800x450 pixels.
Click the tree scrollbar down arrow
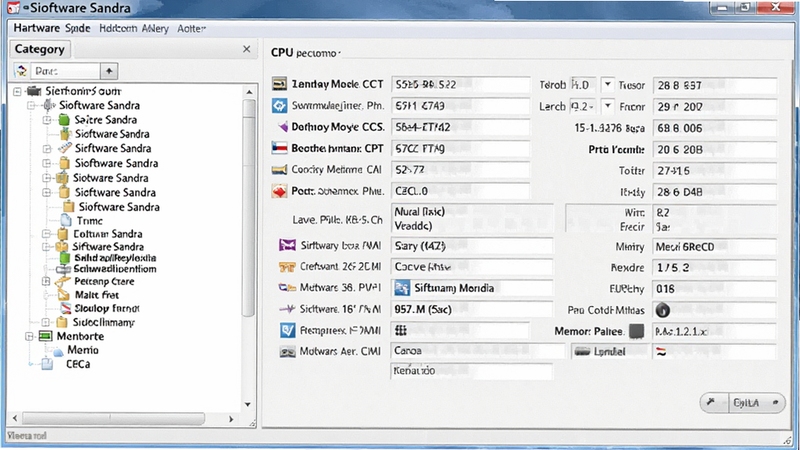(x=247, y=405)
